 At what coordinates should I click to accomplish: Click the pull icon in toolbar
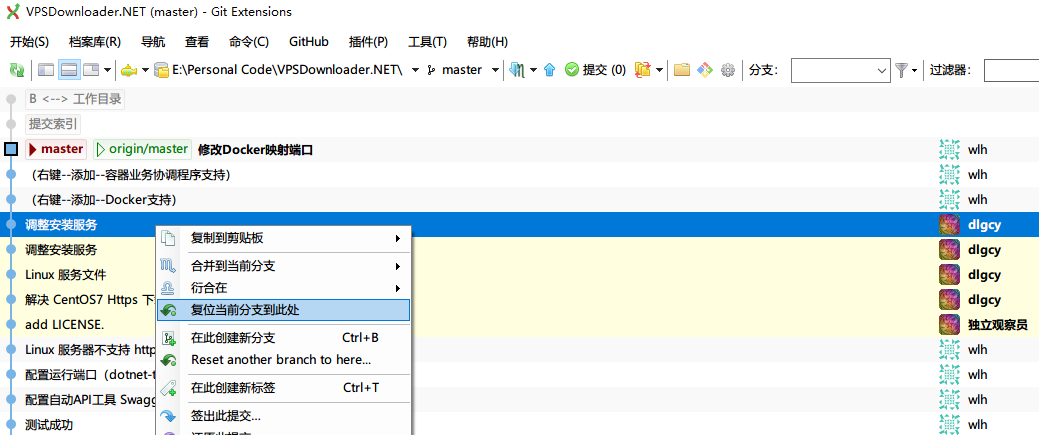coord(518,70)
